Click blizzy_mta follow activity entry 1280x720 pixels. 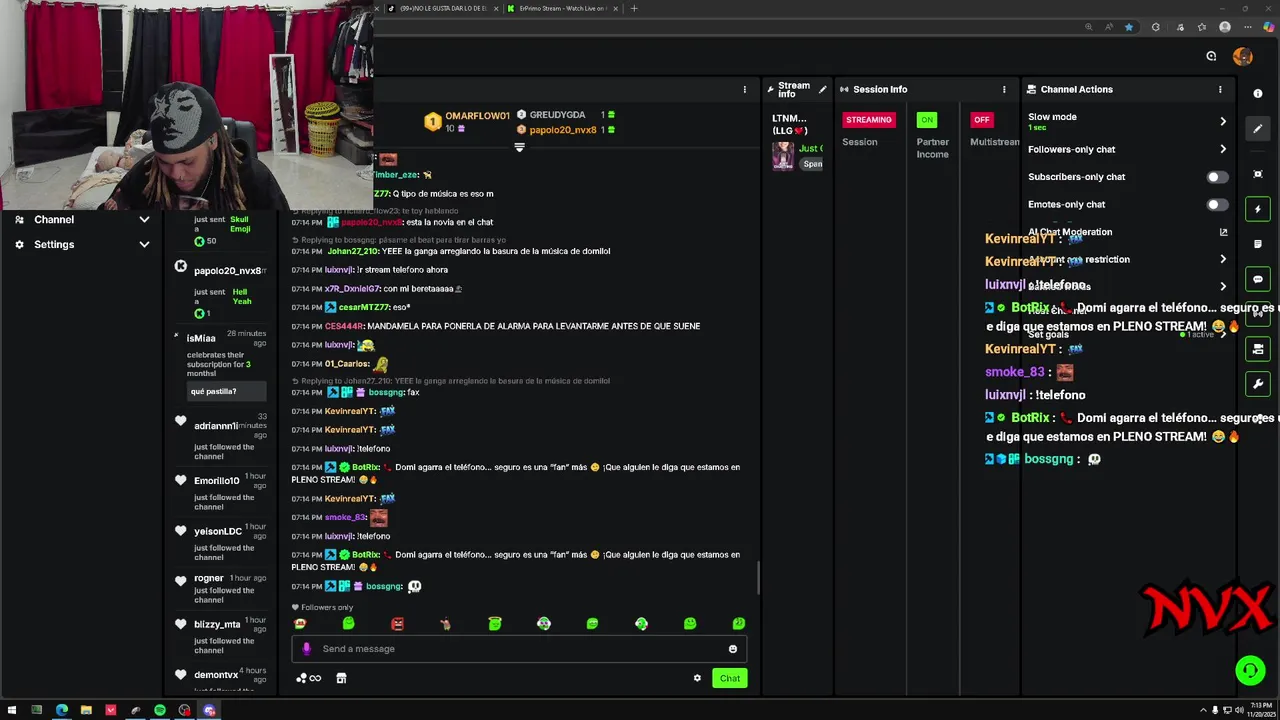pos(220,634)
